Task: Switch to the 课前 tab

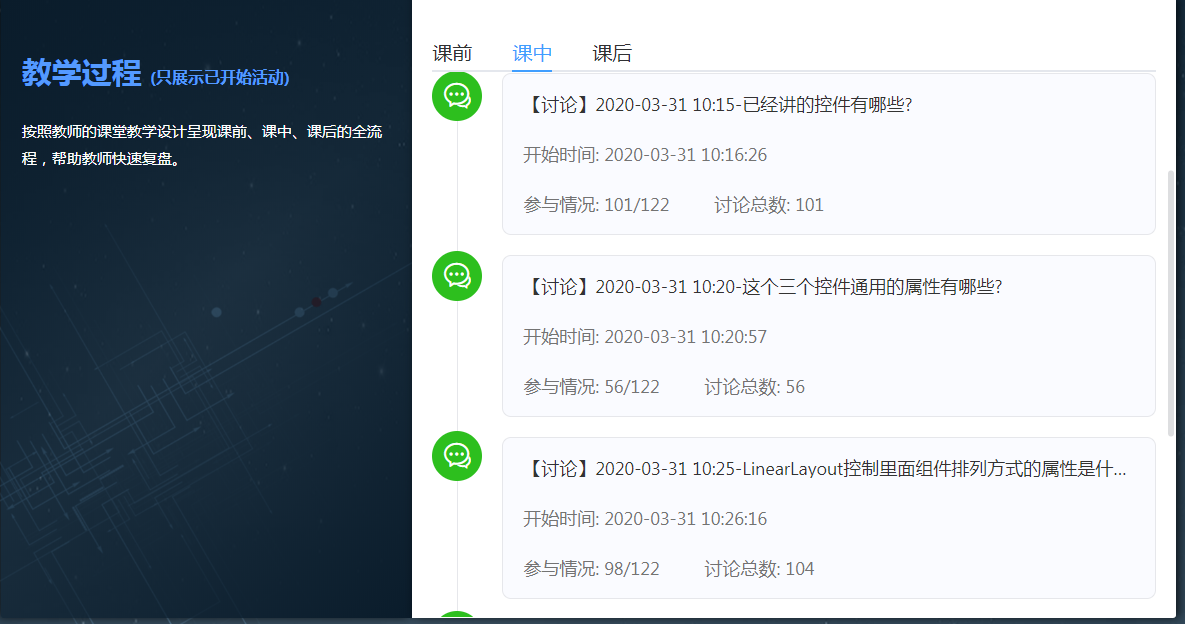Action: coord(452,54)
